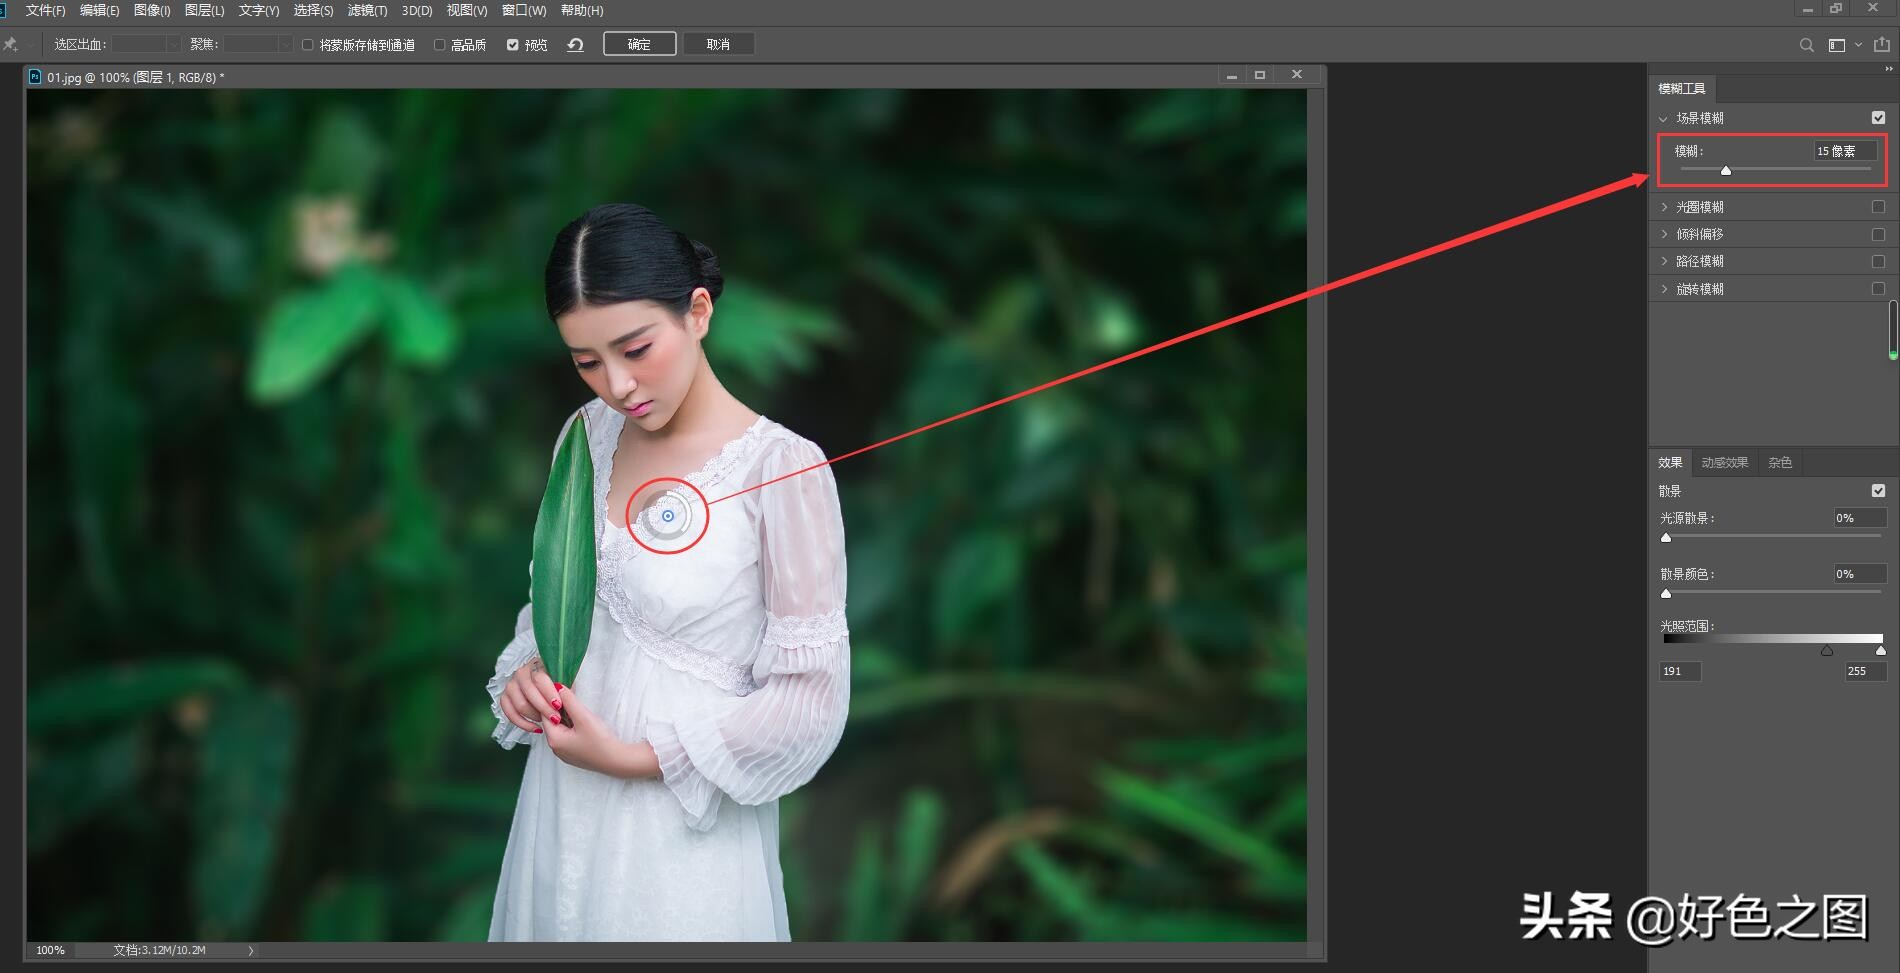
Task: Click the status bar arrow next to 文档 size
Action: click(250, 950)
